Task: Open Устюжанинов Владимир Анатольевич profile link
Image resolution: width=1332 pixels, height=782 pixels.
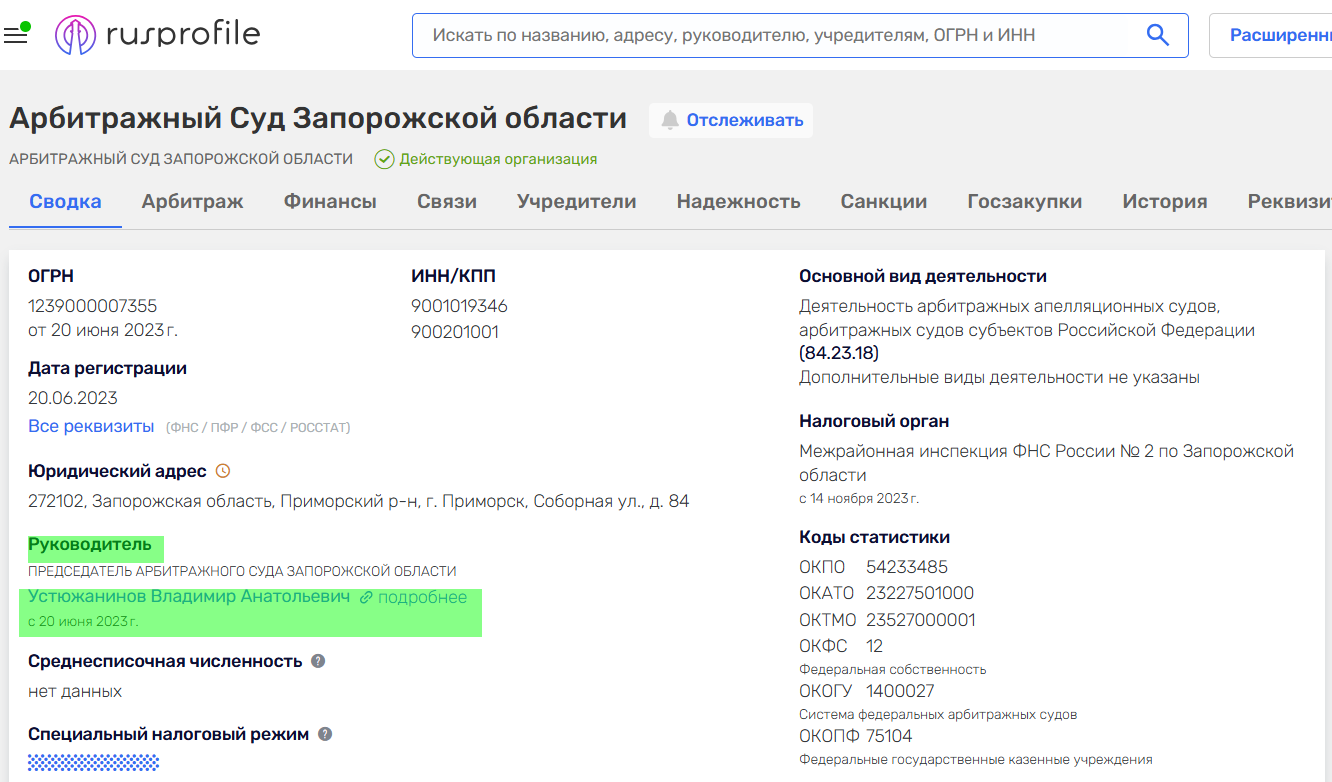Action: coord(189,597)
